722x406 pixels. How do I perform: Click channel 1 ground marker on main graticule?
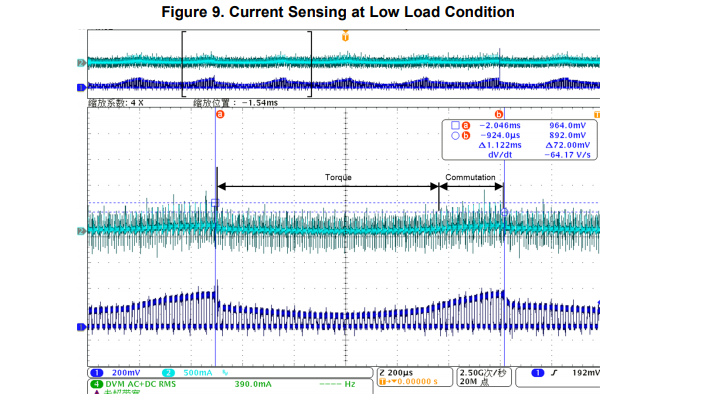[x=82, y=327]
